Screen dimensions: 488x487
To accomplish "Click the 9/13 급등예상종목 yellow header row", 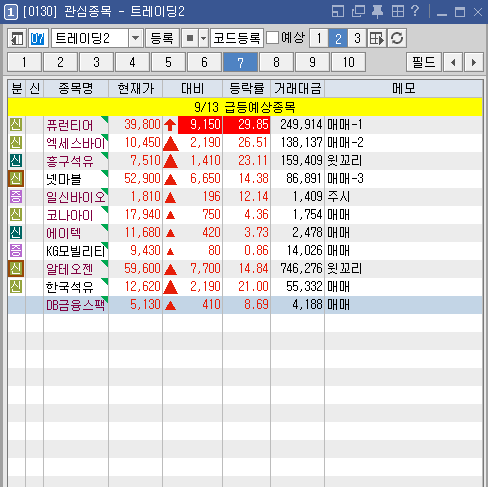I will [245, 107].
